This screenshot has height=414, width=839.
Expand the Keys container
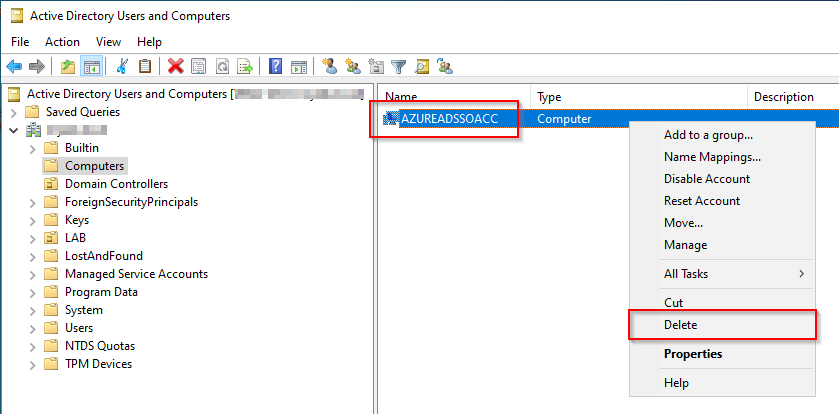[x=33, y=220]
